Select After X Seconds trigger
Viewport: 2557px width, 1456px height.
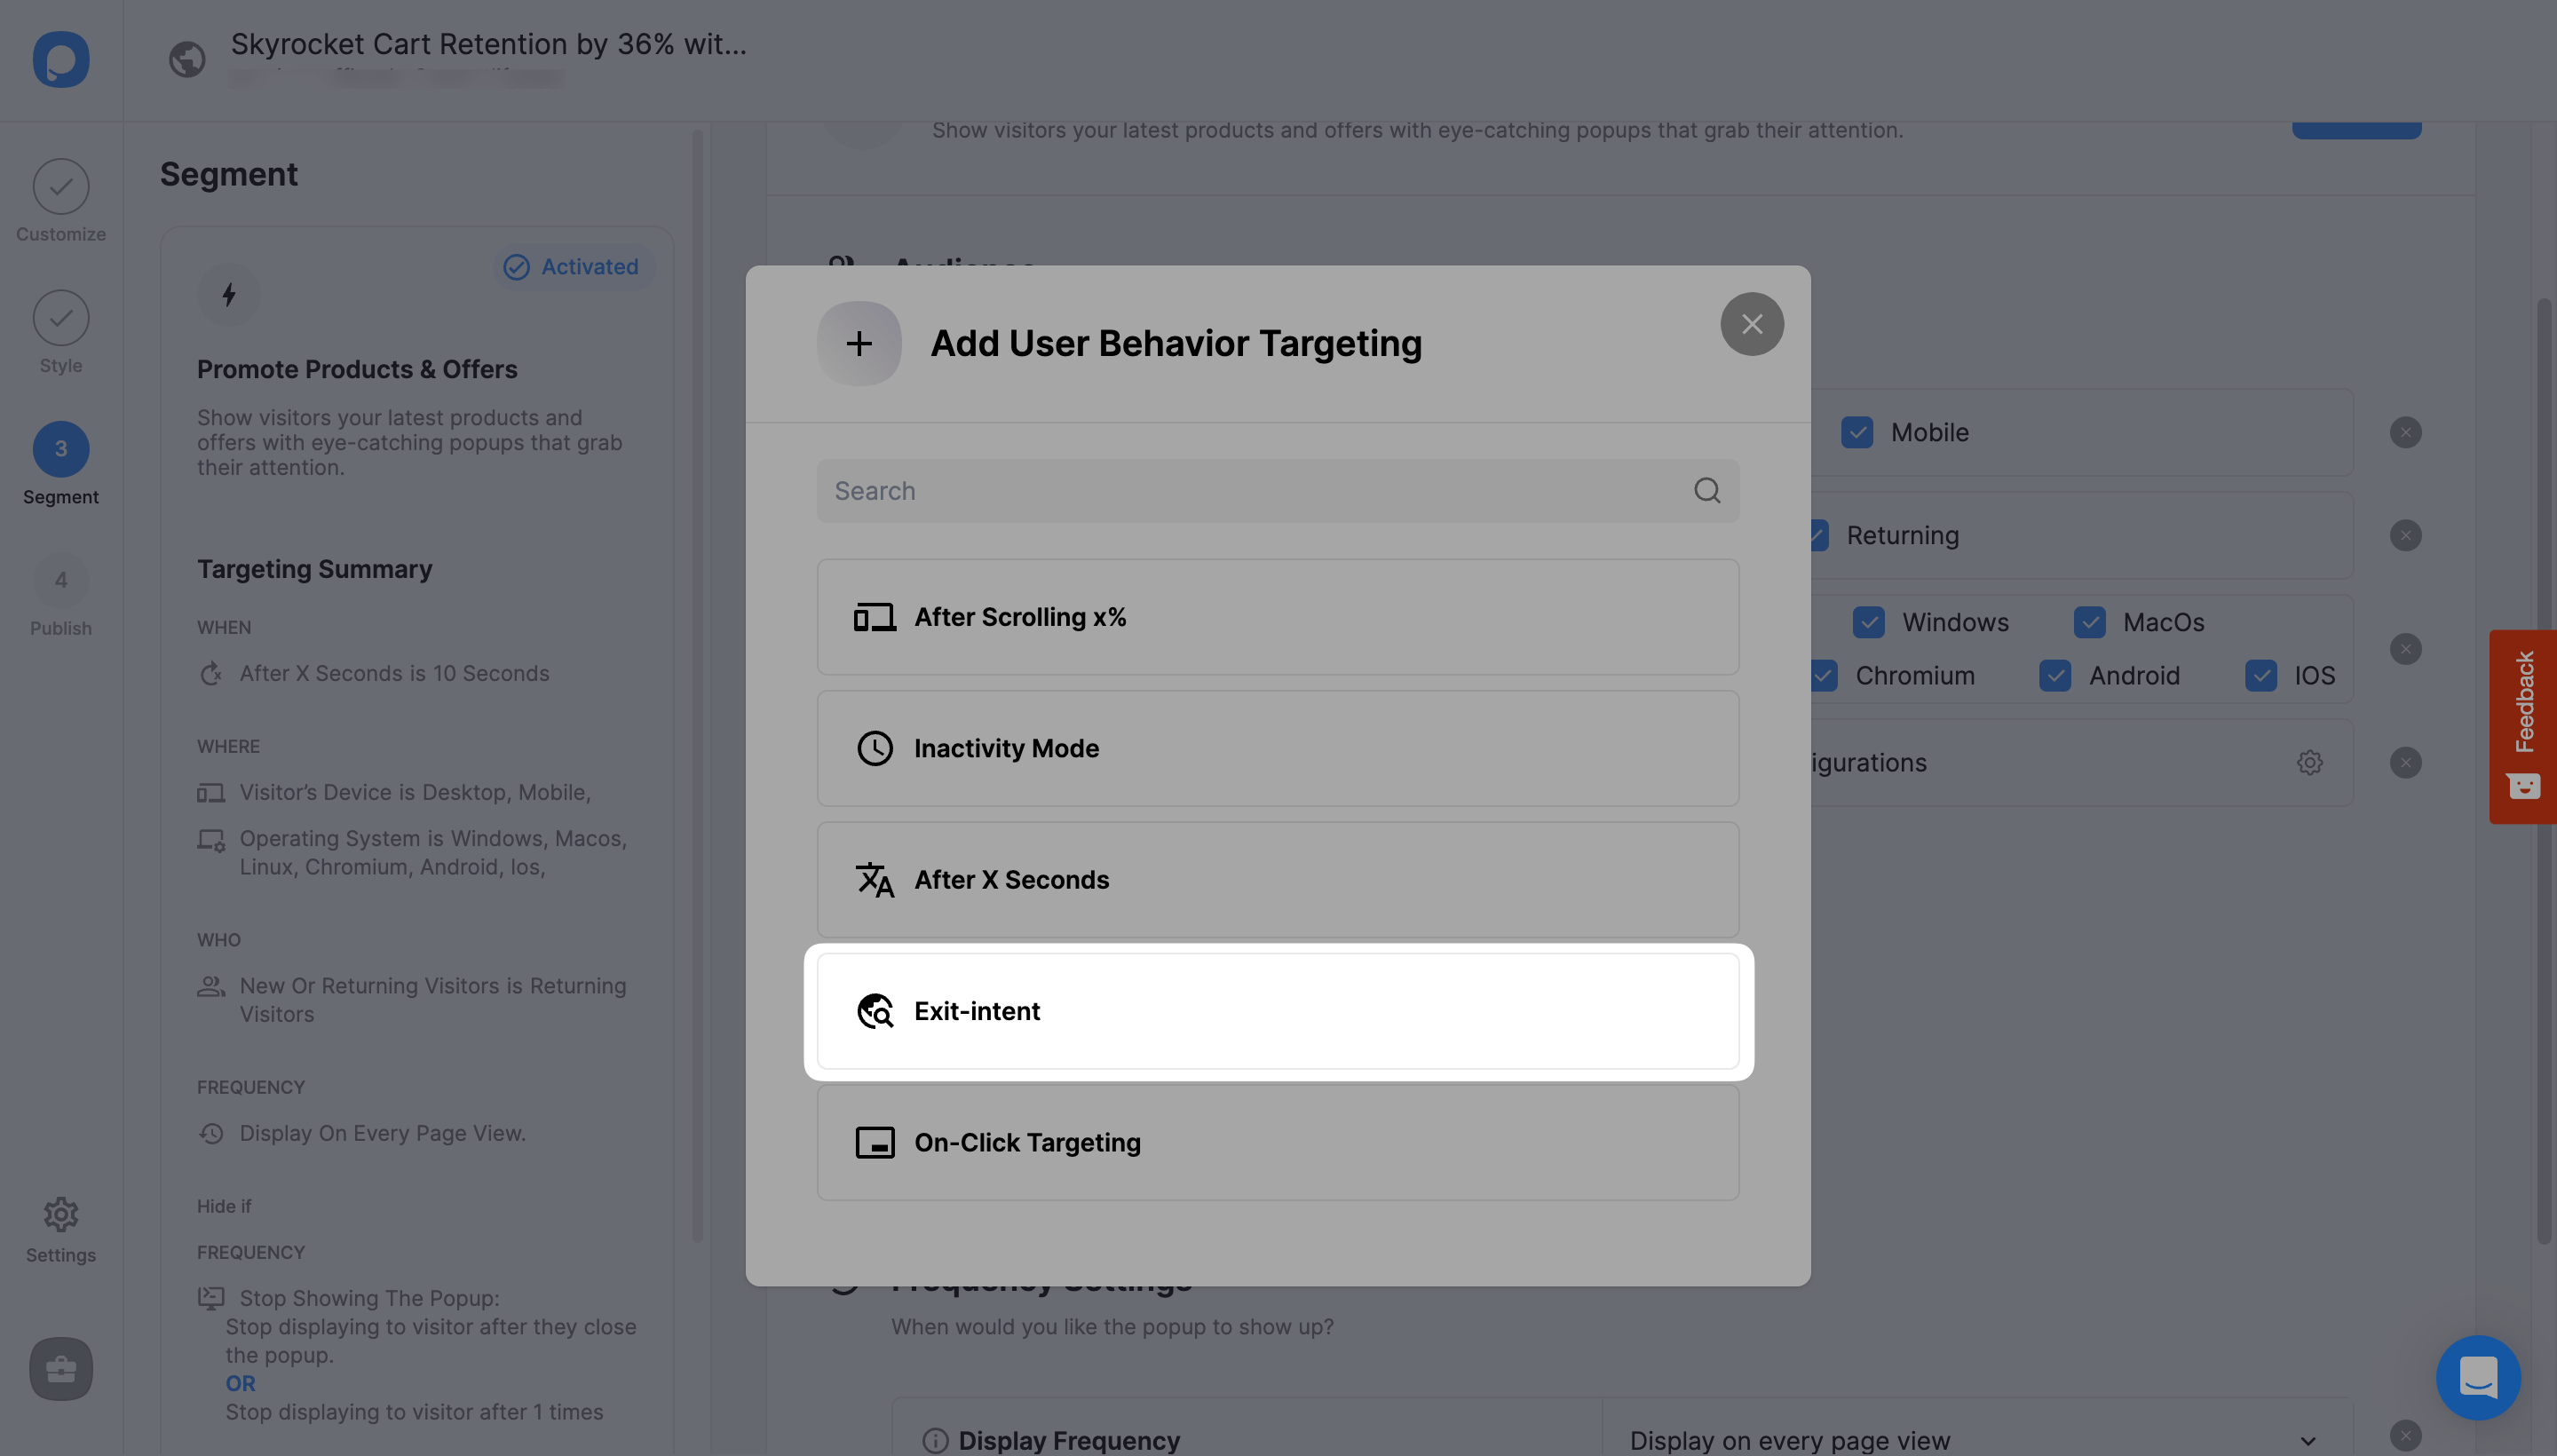[1278, 878]
